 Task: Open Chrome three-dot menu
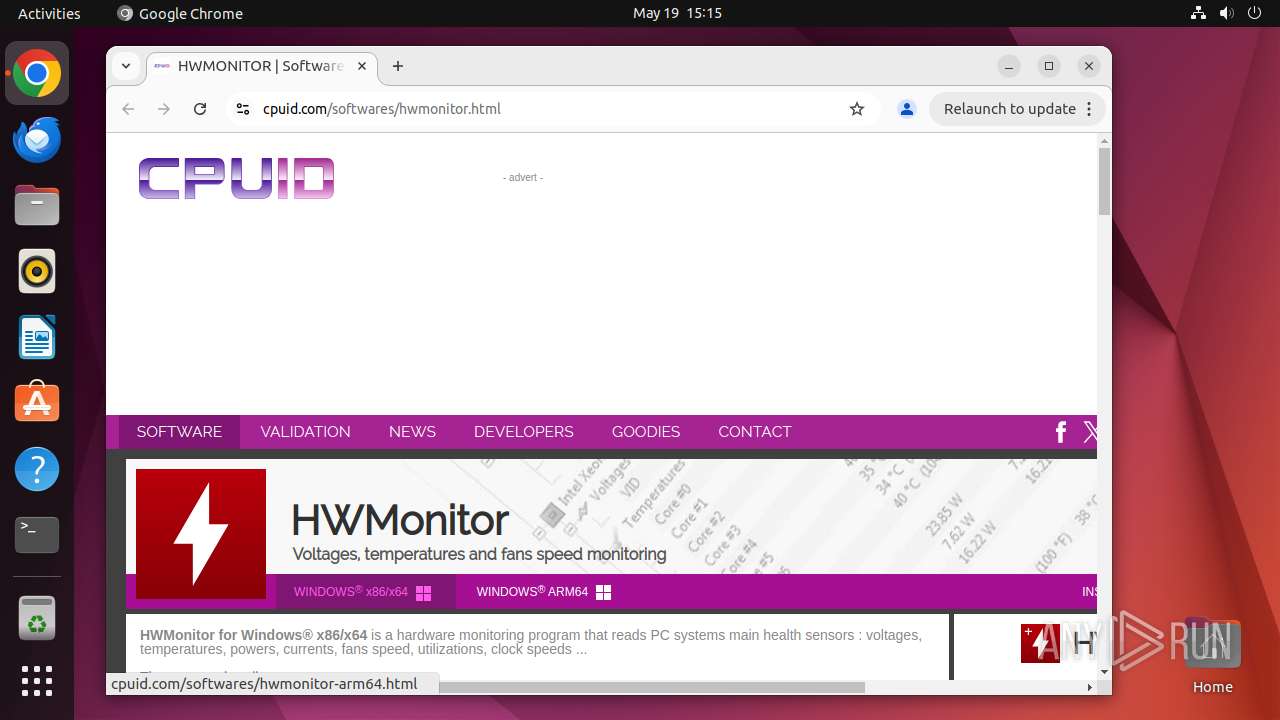1089,109
